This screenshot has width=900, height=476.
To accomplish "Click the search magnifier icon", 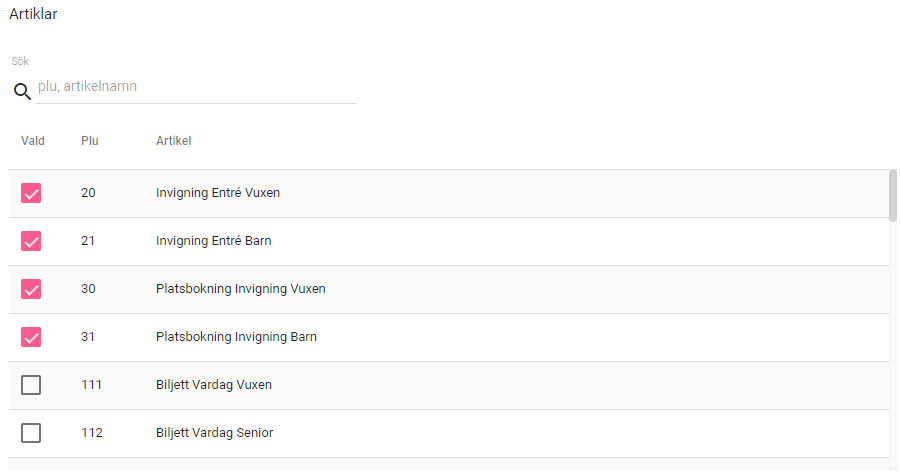I will point(22,92).
